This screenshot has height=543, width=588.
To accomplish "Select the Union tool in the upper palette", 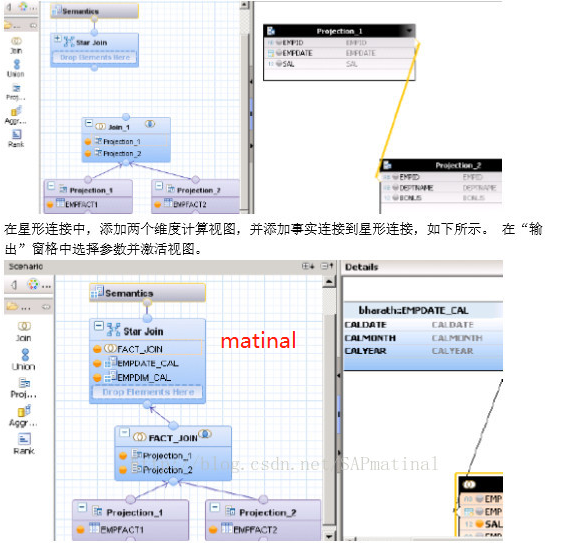I will click(x=16, y=69).
